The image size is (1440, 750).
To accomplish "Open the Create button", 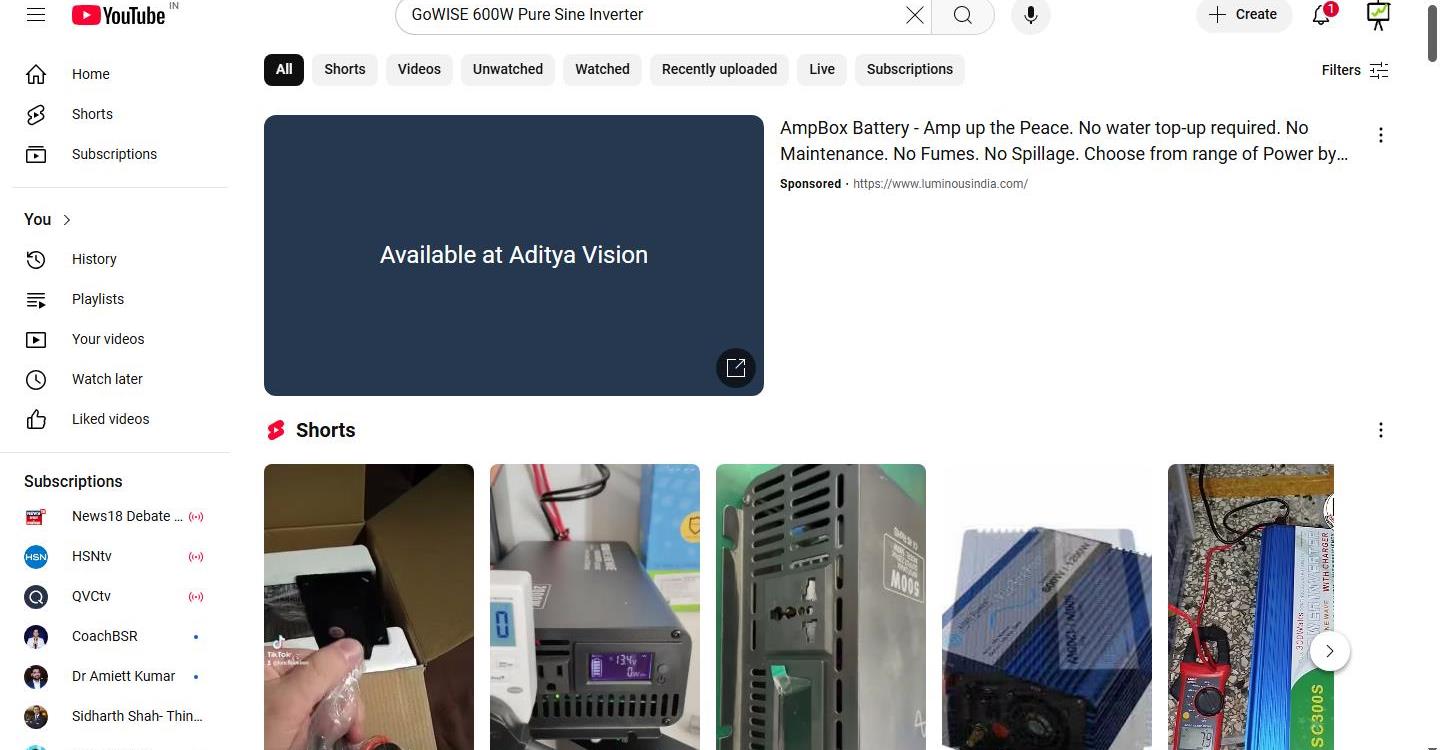I will click(1244, 15).
